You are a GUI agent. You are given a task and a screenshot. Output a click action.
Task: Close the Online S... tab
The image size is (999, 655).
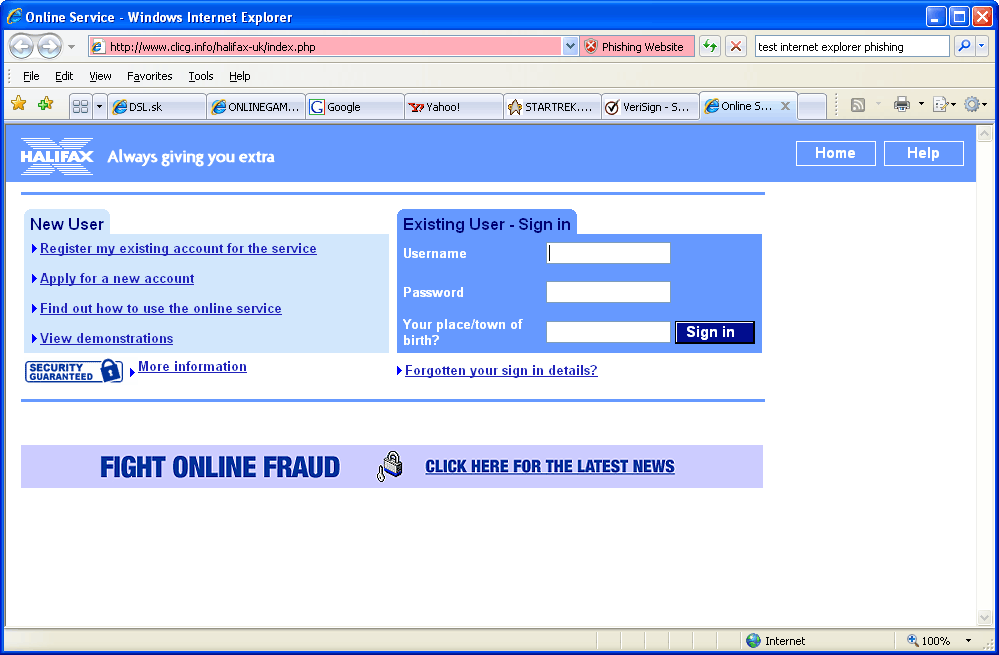[x=786, y=106]
